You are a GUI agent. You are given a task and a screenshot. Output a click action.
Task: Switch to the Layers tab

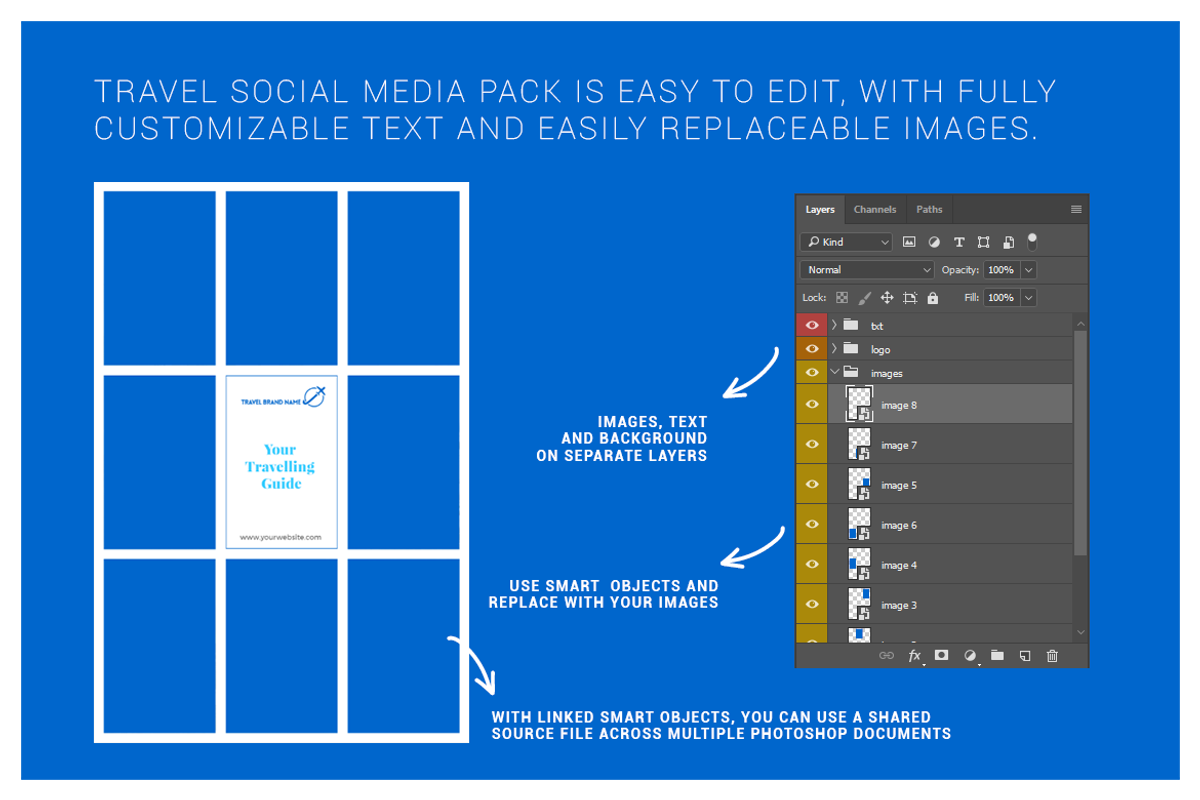[820, 209]
